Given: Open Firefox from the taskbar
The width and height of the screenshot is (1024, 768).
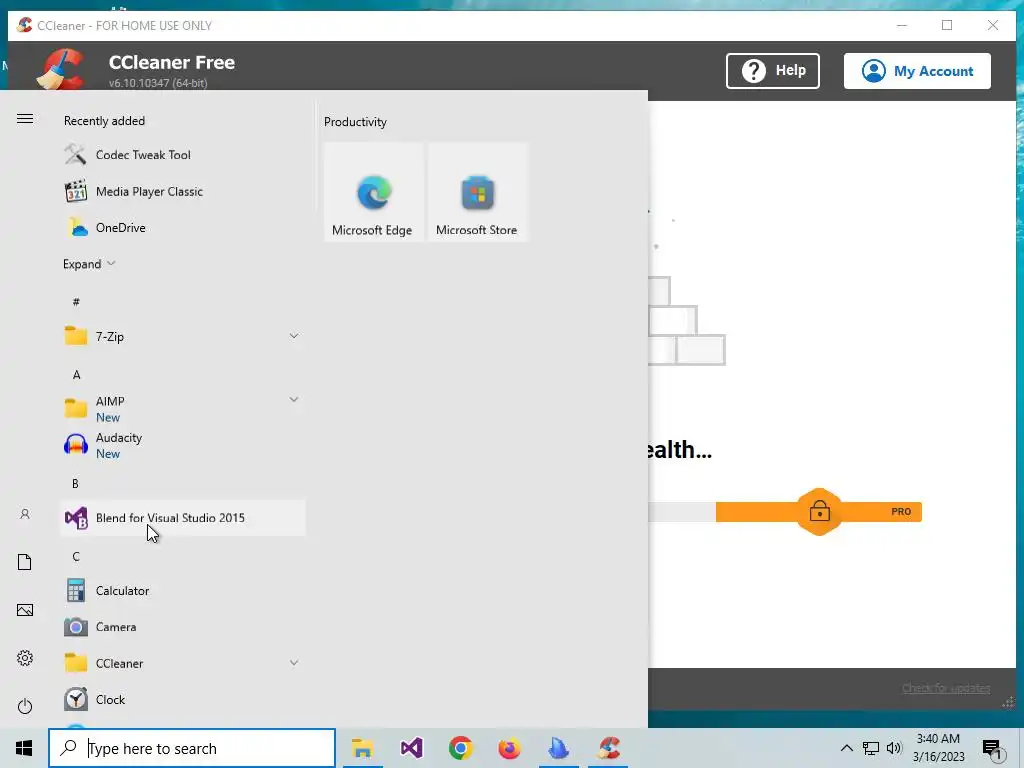Looking at the screenshot, I should [x=509, y=748].
